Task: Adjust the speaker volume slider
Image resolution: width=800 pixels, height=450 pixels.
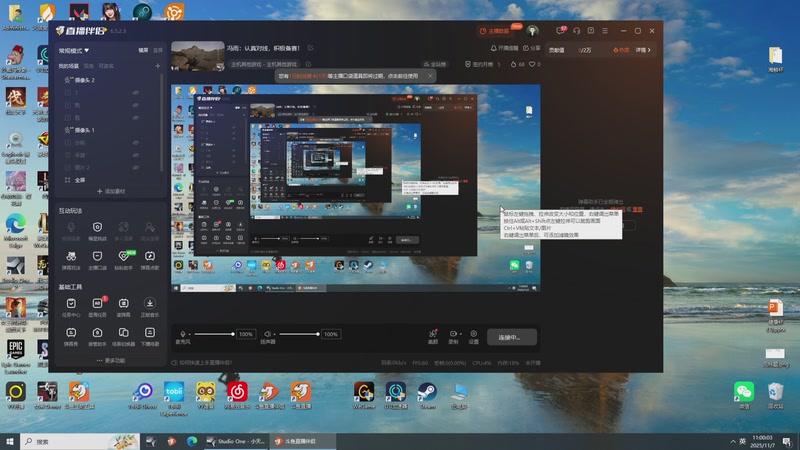Action: [x=299, y=334]
